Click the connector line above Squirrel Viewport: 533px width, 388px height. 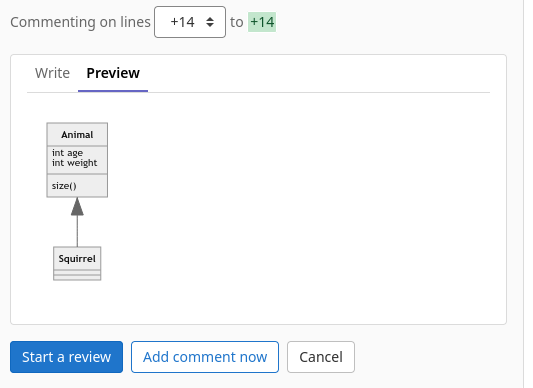(77, 231)
